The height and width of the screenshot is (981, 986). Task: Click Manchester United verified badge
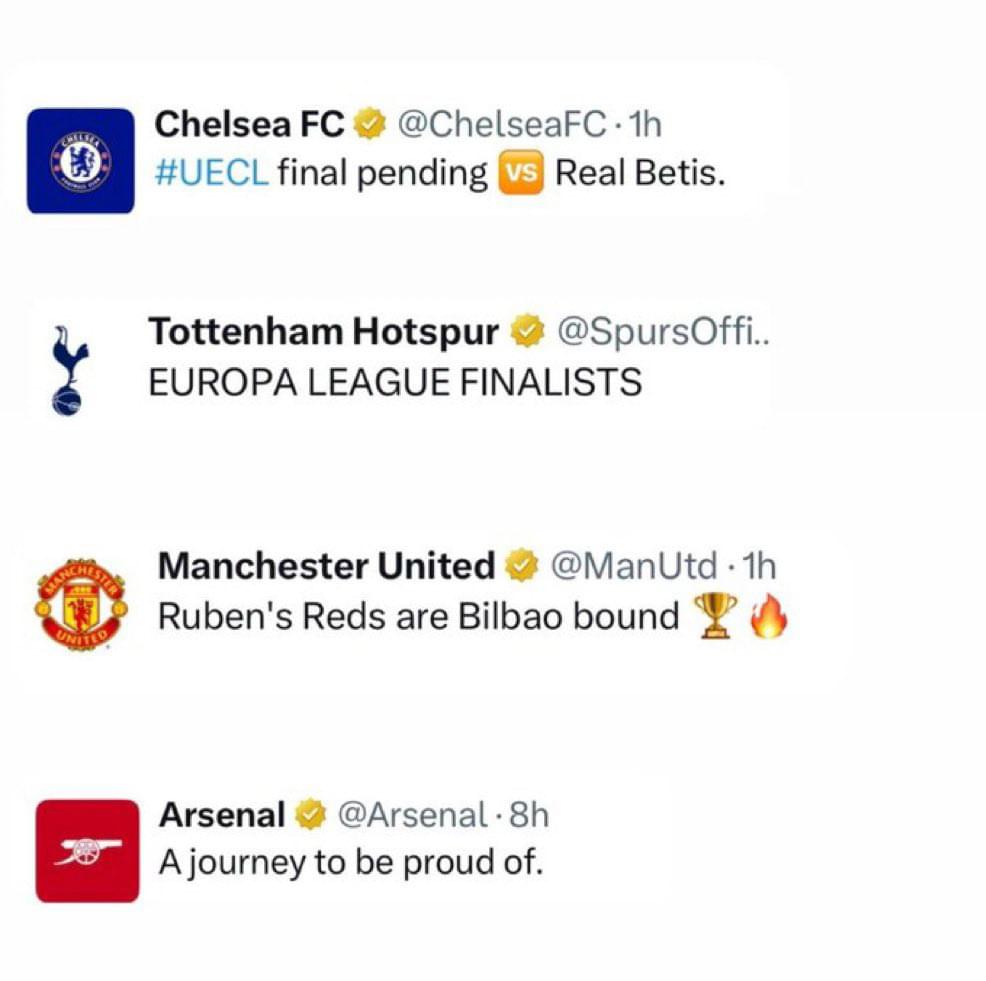523,565
